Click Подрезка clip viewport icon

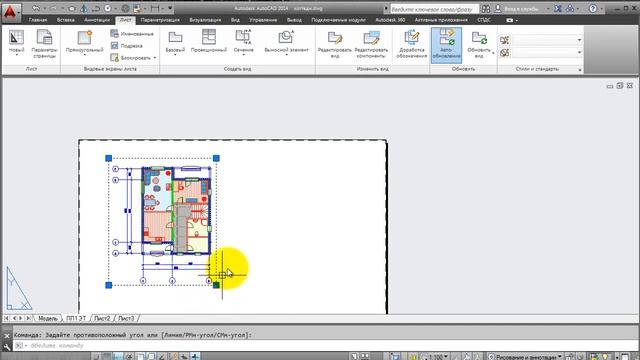pos(114,46)
